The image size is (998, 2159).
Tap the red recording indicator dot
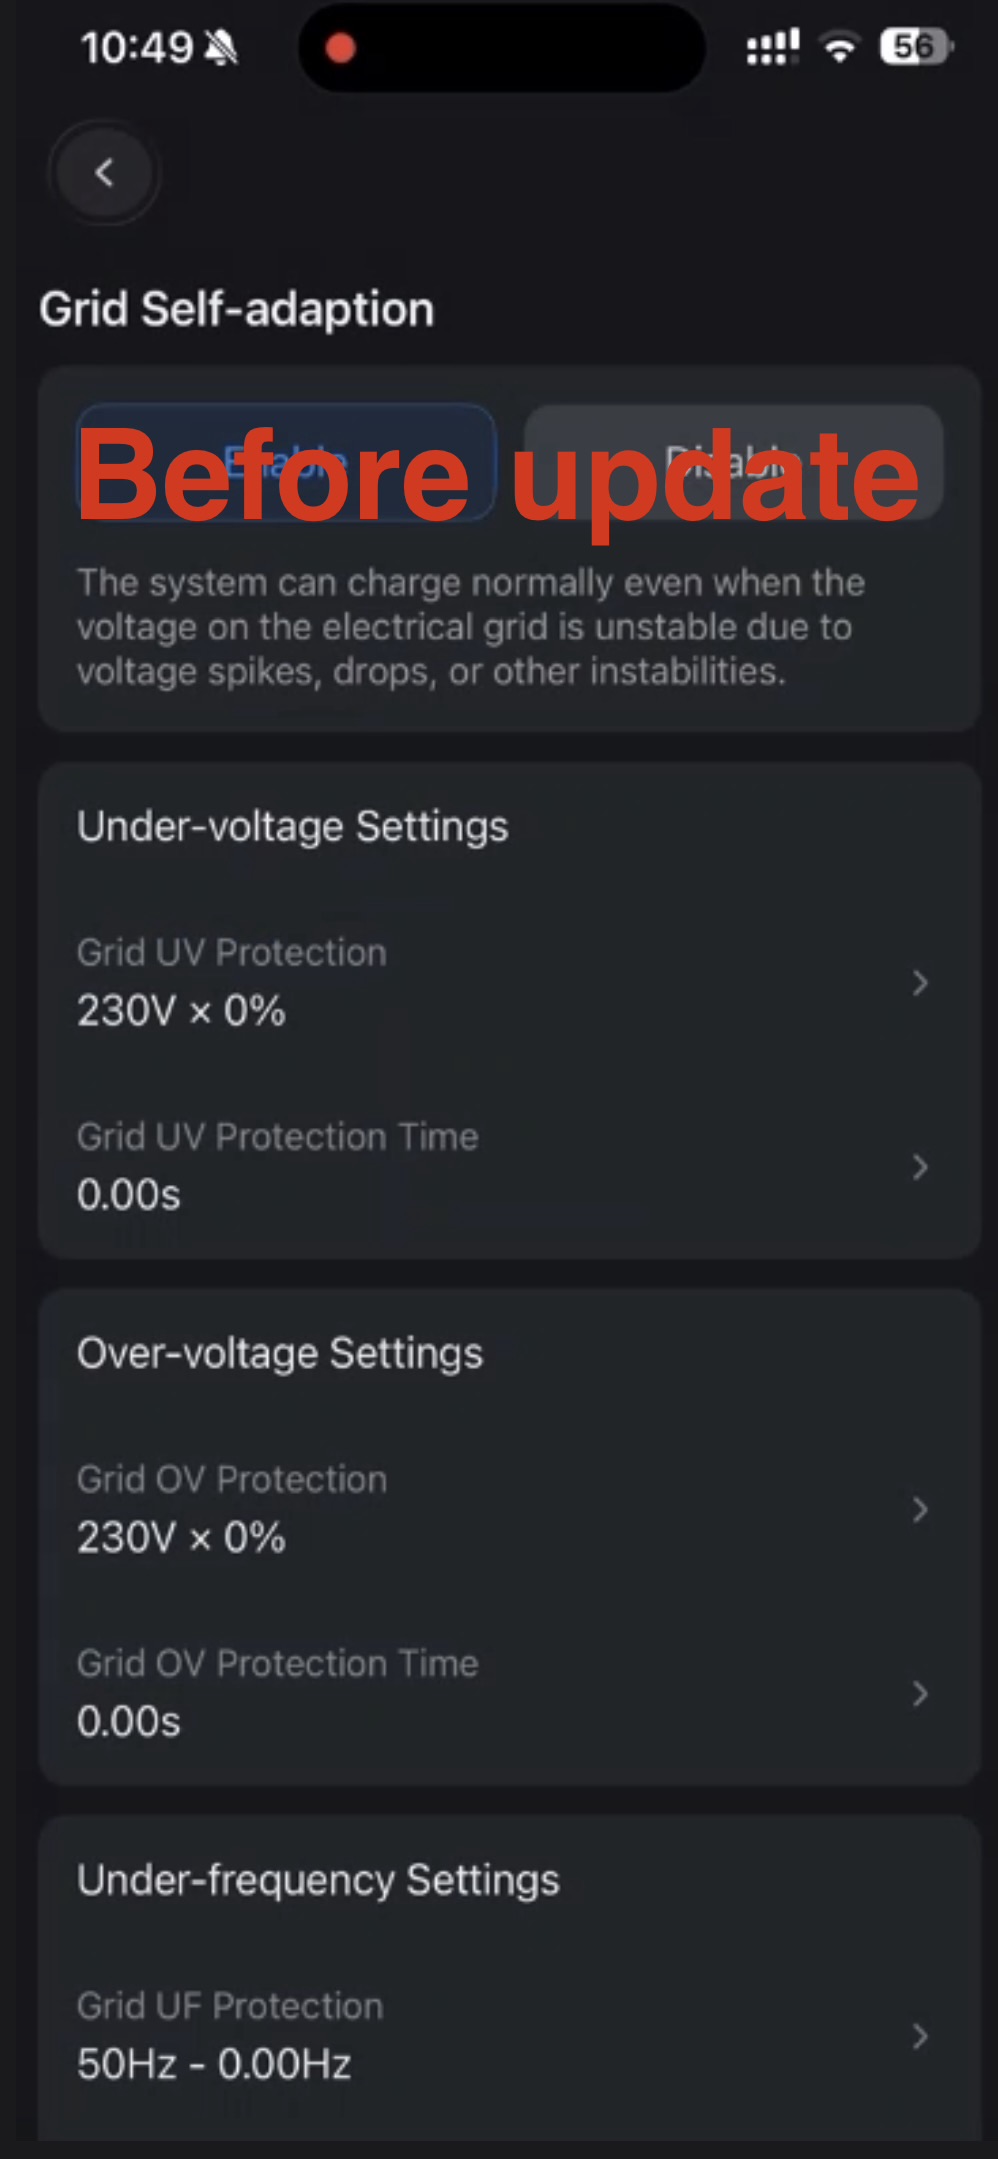(341, 48)
